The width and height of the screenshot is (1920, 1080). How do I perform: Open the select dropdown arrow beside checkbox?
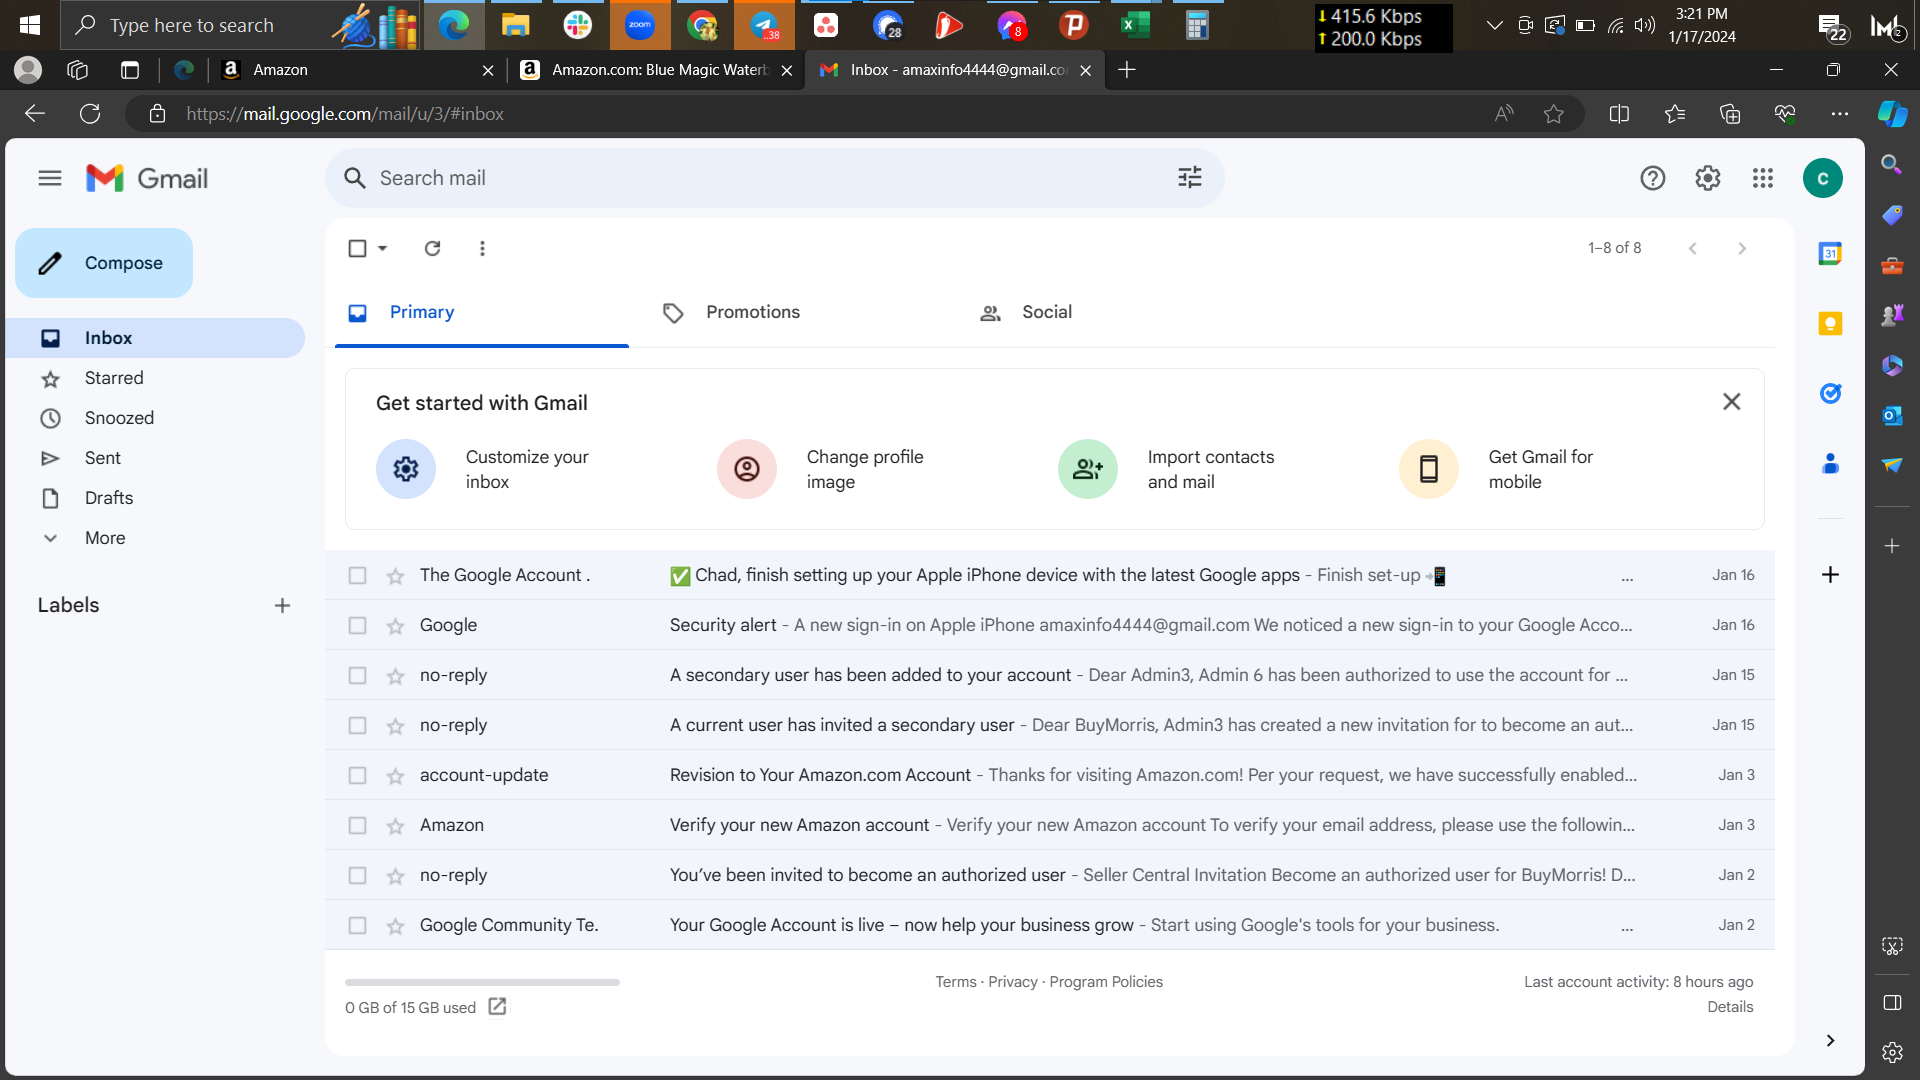tap(382, 248)
